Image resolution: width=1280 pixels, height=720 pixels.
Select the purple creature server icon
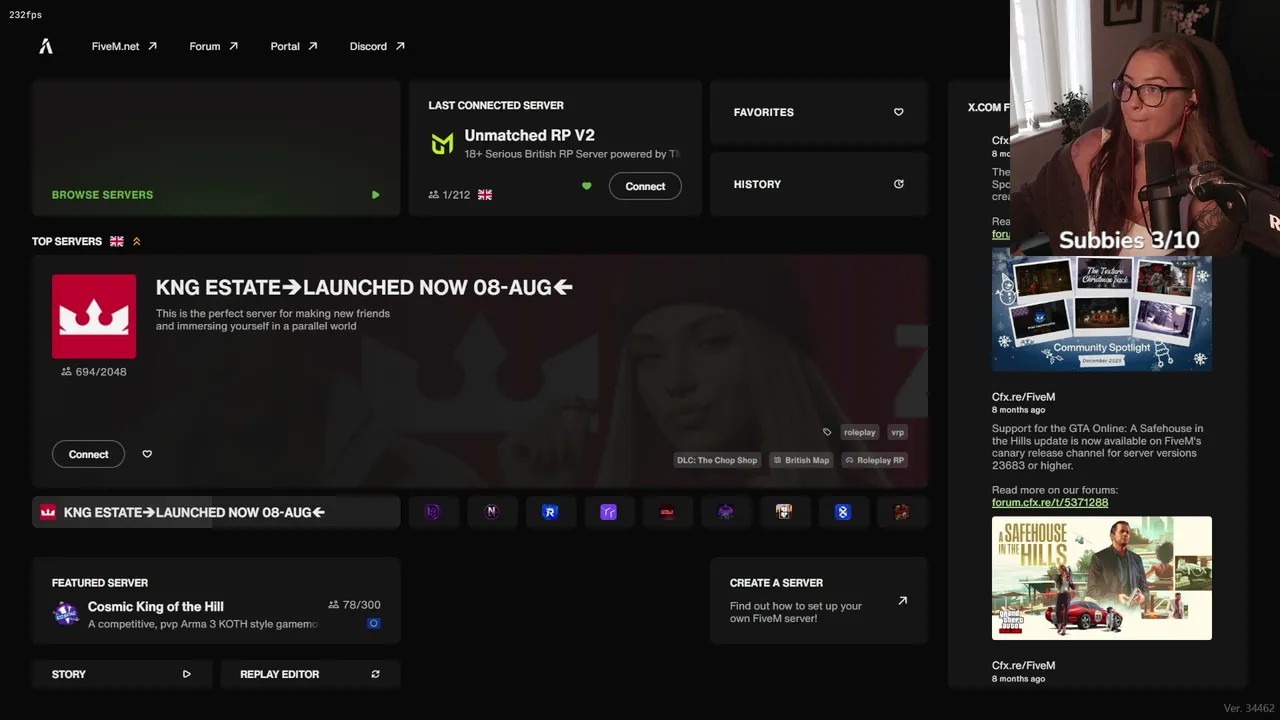coord(725,512)
